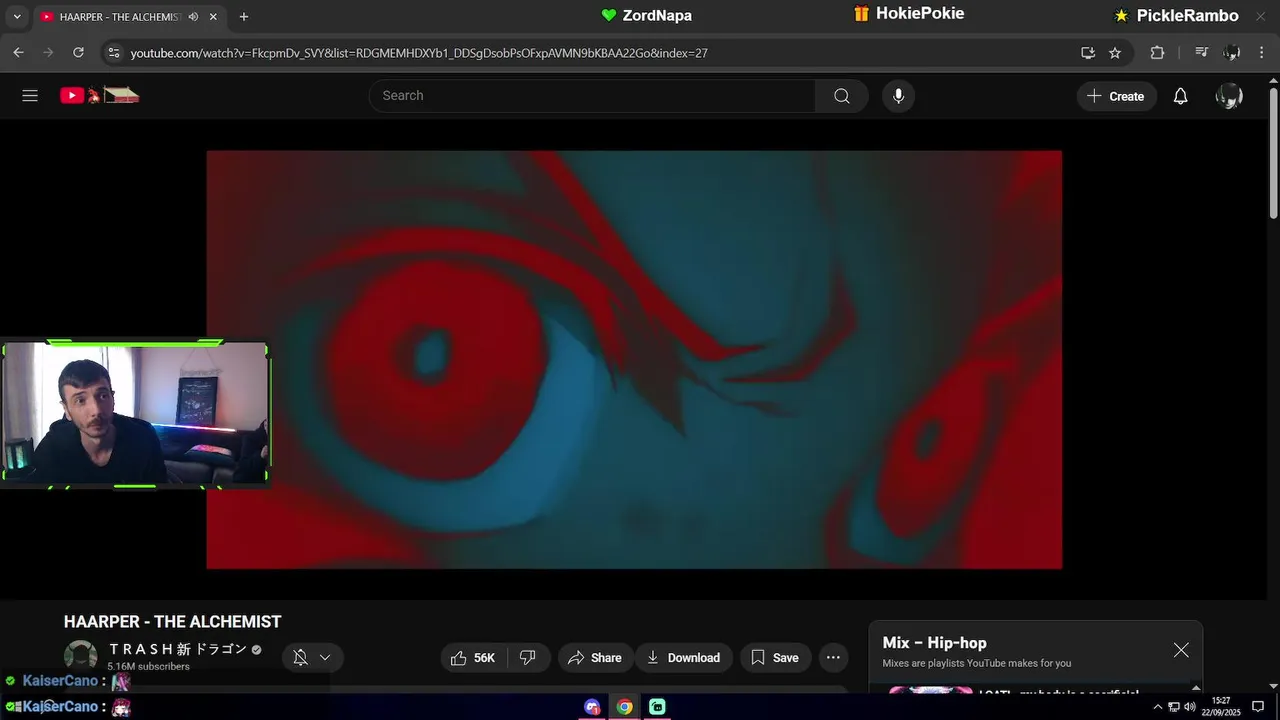This screenshot has width=1280, height=720.
Task: Open the purple round app in the taskbar
Action: 592,707
